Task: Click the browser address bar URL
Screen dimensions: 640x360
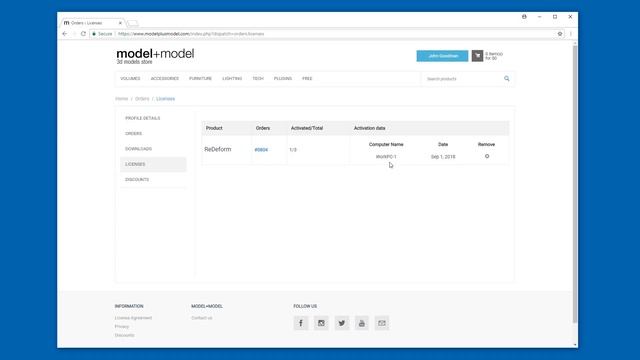Action: pyautogui.click(x=191, y=34)
